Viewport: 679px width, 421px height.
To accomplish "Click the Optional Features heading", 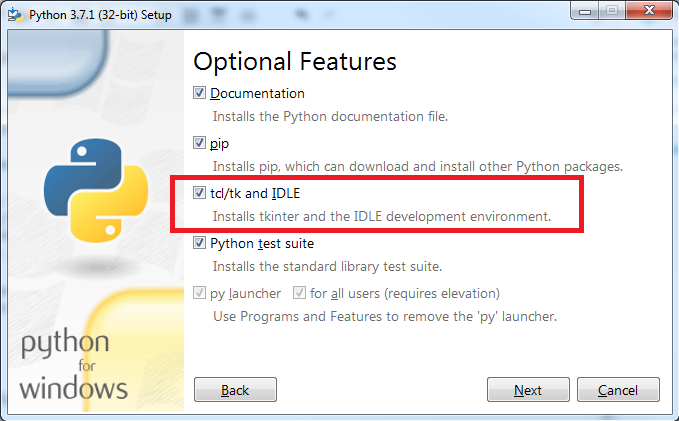I will click(x=295, y=62).
